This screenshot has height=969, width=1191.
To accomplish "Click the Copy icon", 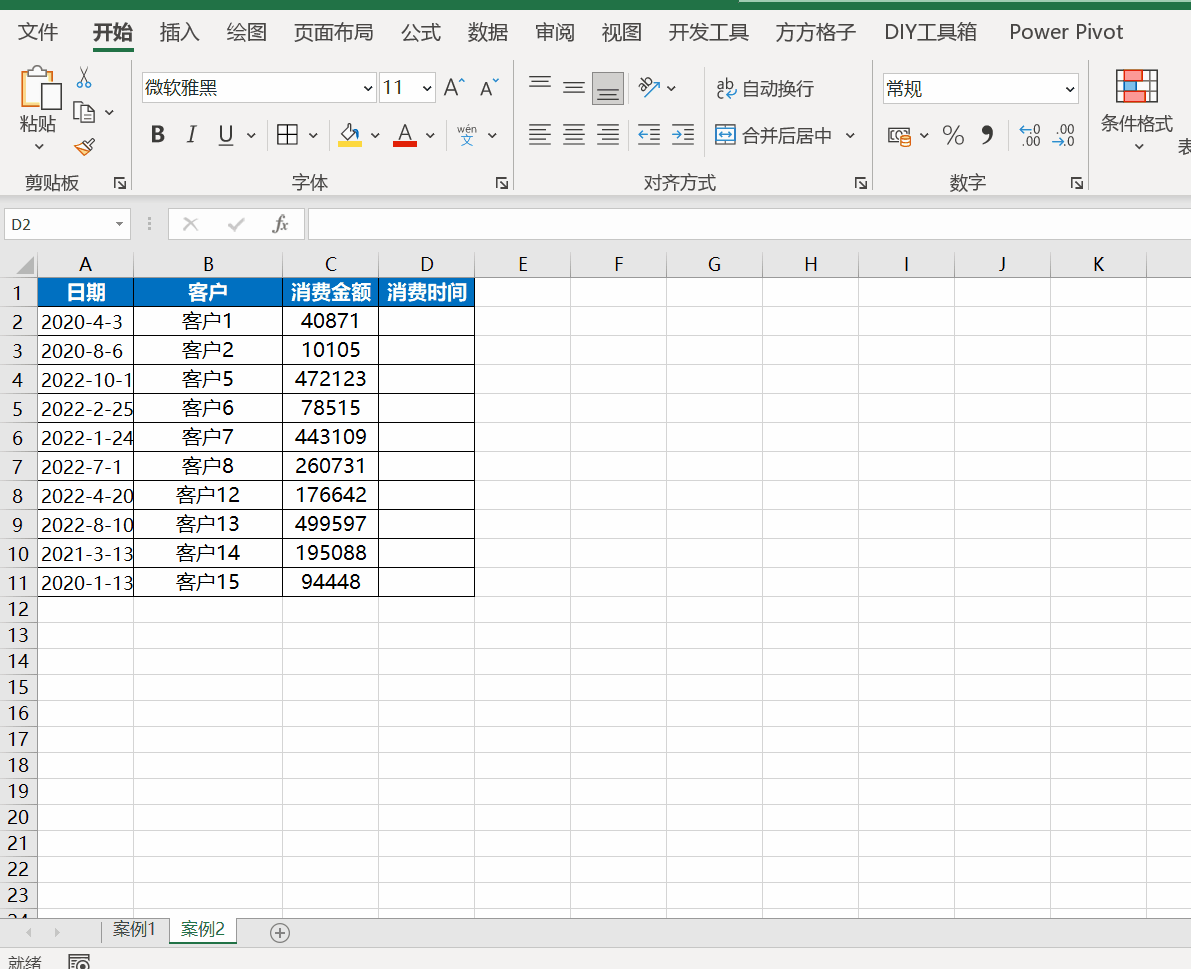I will coord(84,112).
